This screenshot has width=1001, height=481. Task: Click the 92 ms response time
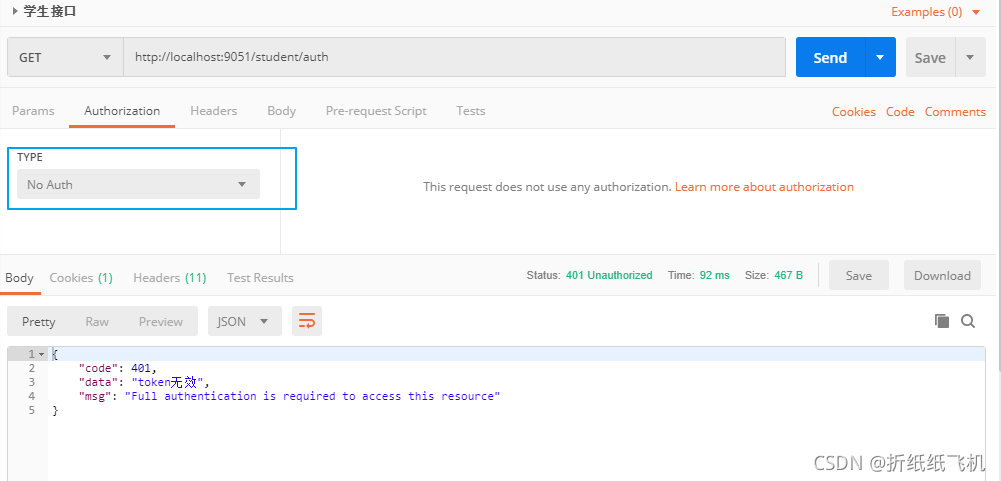[714, 275]
